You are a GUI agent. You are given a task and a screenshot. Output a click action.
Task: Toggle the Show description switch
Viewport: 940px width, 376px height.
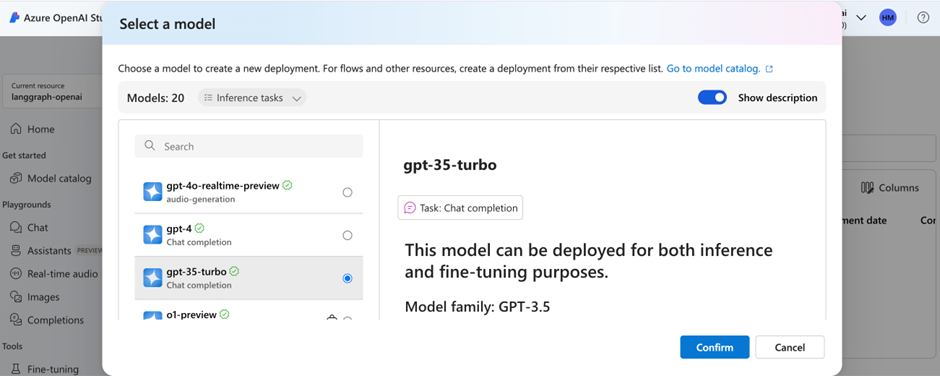[712, 97]
